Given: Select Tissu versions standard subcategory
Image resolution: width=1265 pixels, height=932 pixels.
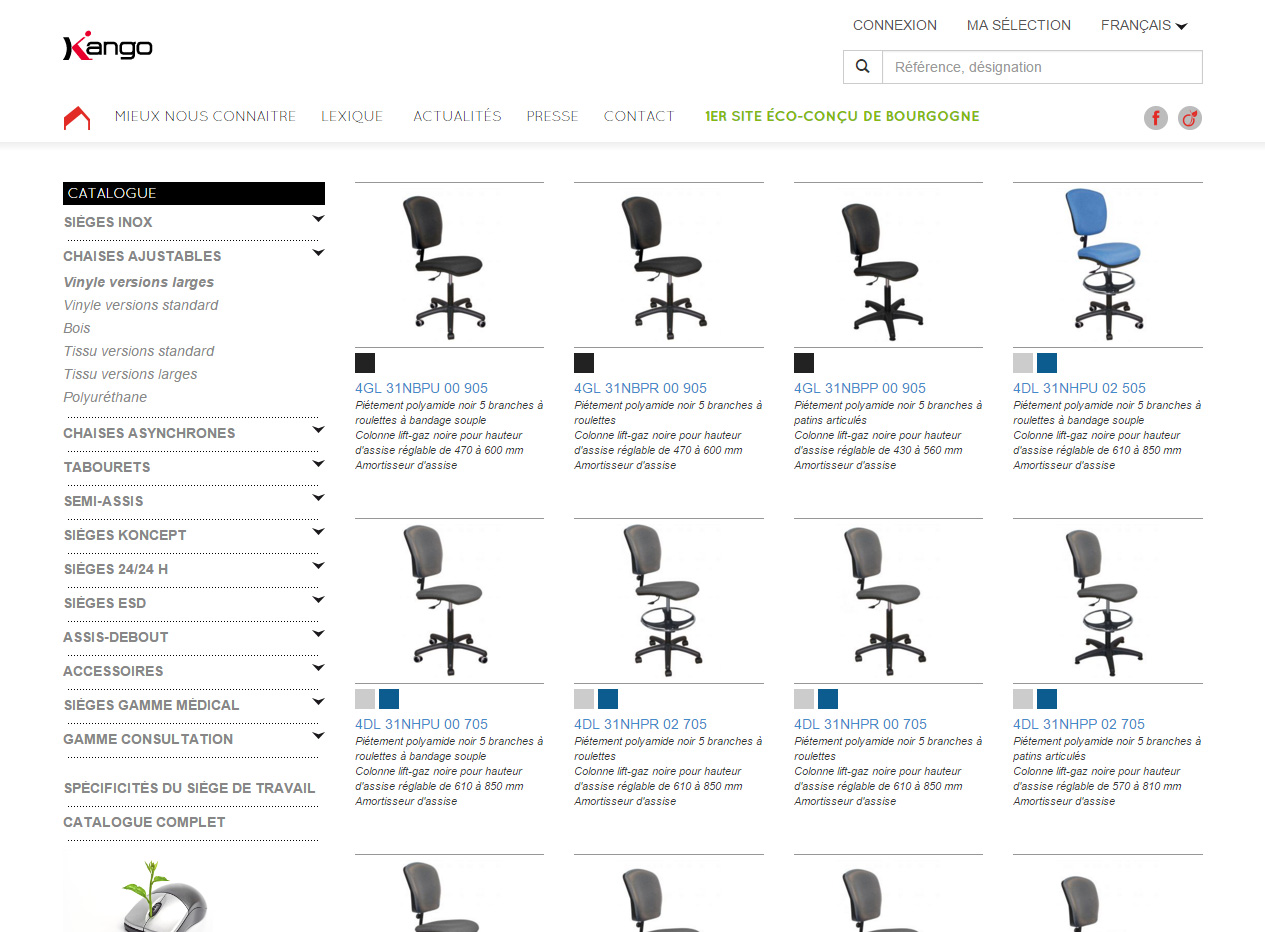Looking at the screenshot, I should [139, 351].
